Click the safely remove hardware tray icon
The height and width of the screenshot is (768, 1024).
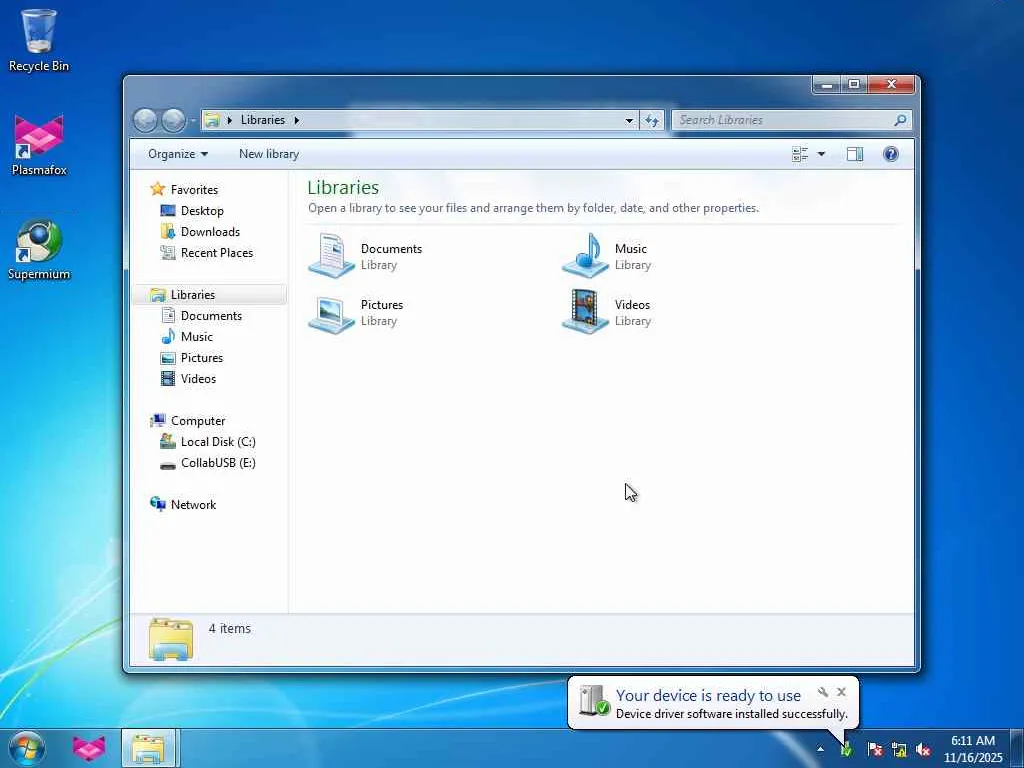click(846, 749)
